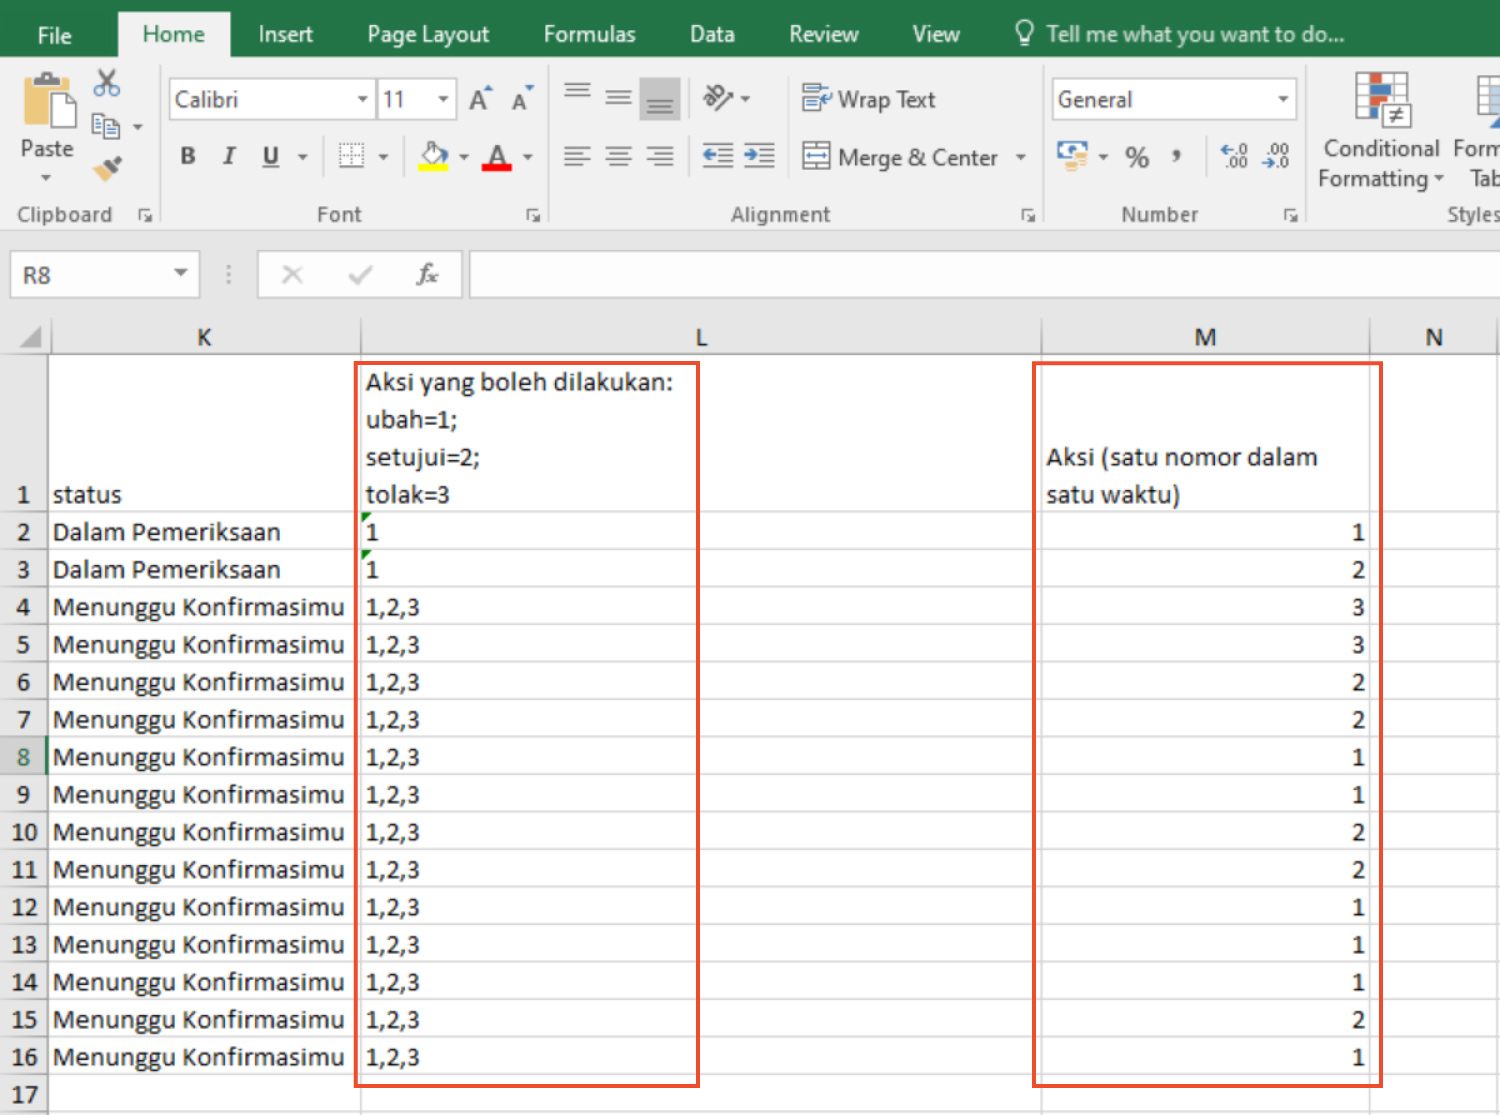Open the Calibri font name dropdown

[362, 99]
